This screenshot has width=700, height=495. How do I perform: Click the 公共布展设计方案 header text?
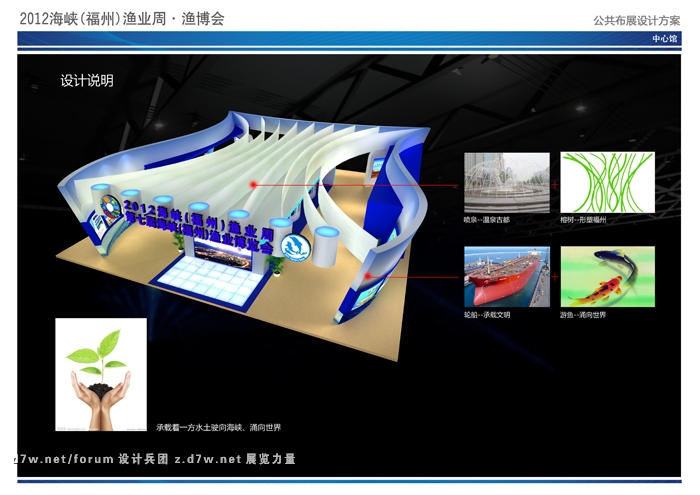click(x=635, y=20)
